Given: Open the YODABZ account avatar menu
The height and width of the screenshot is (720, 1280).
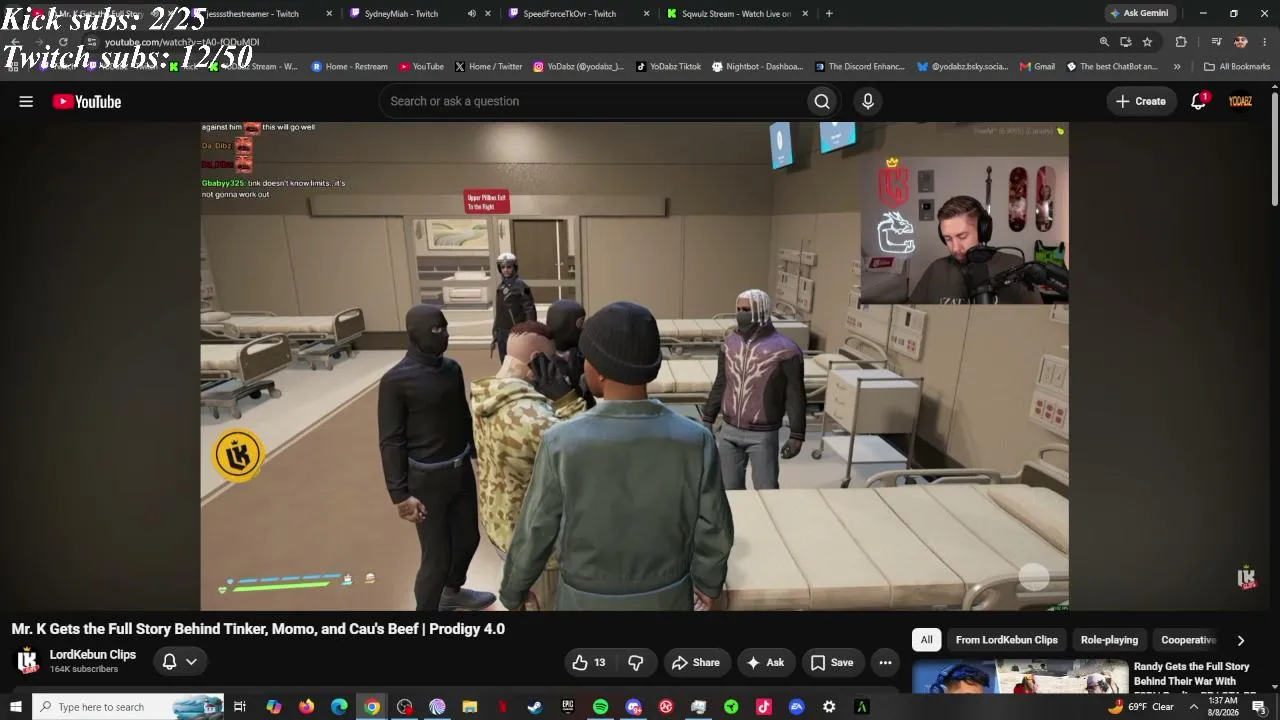Looking at the screenshot, I should 1240,101.
